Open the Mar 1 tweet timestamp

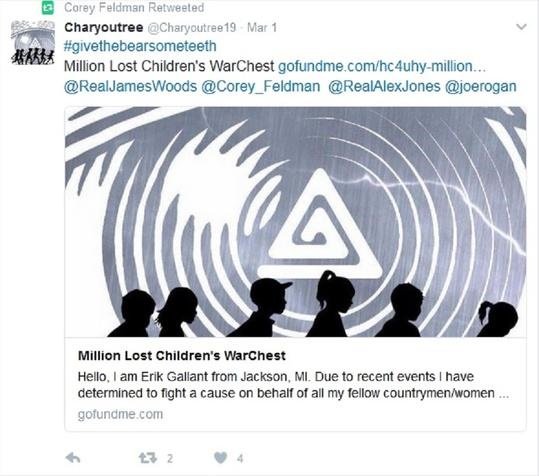pyautogui.click(x=262, y=27)
